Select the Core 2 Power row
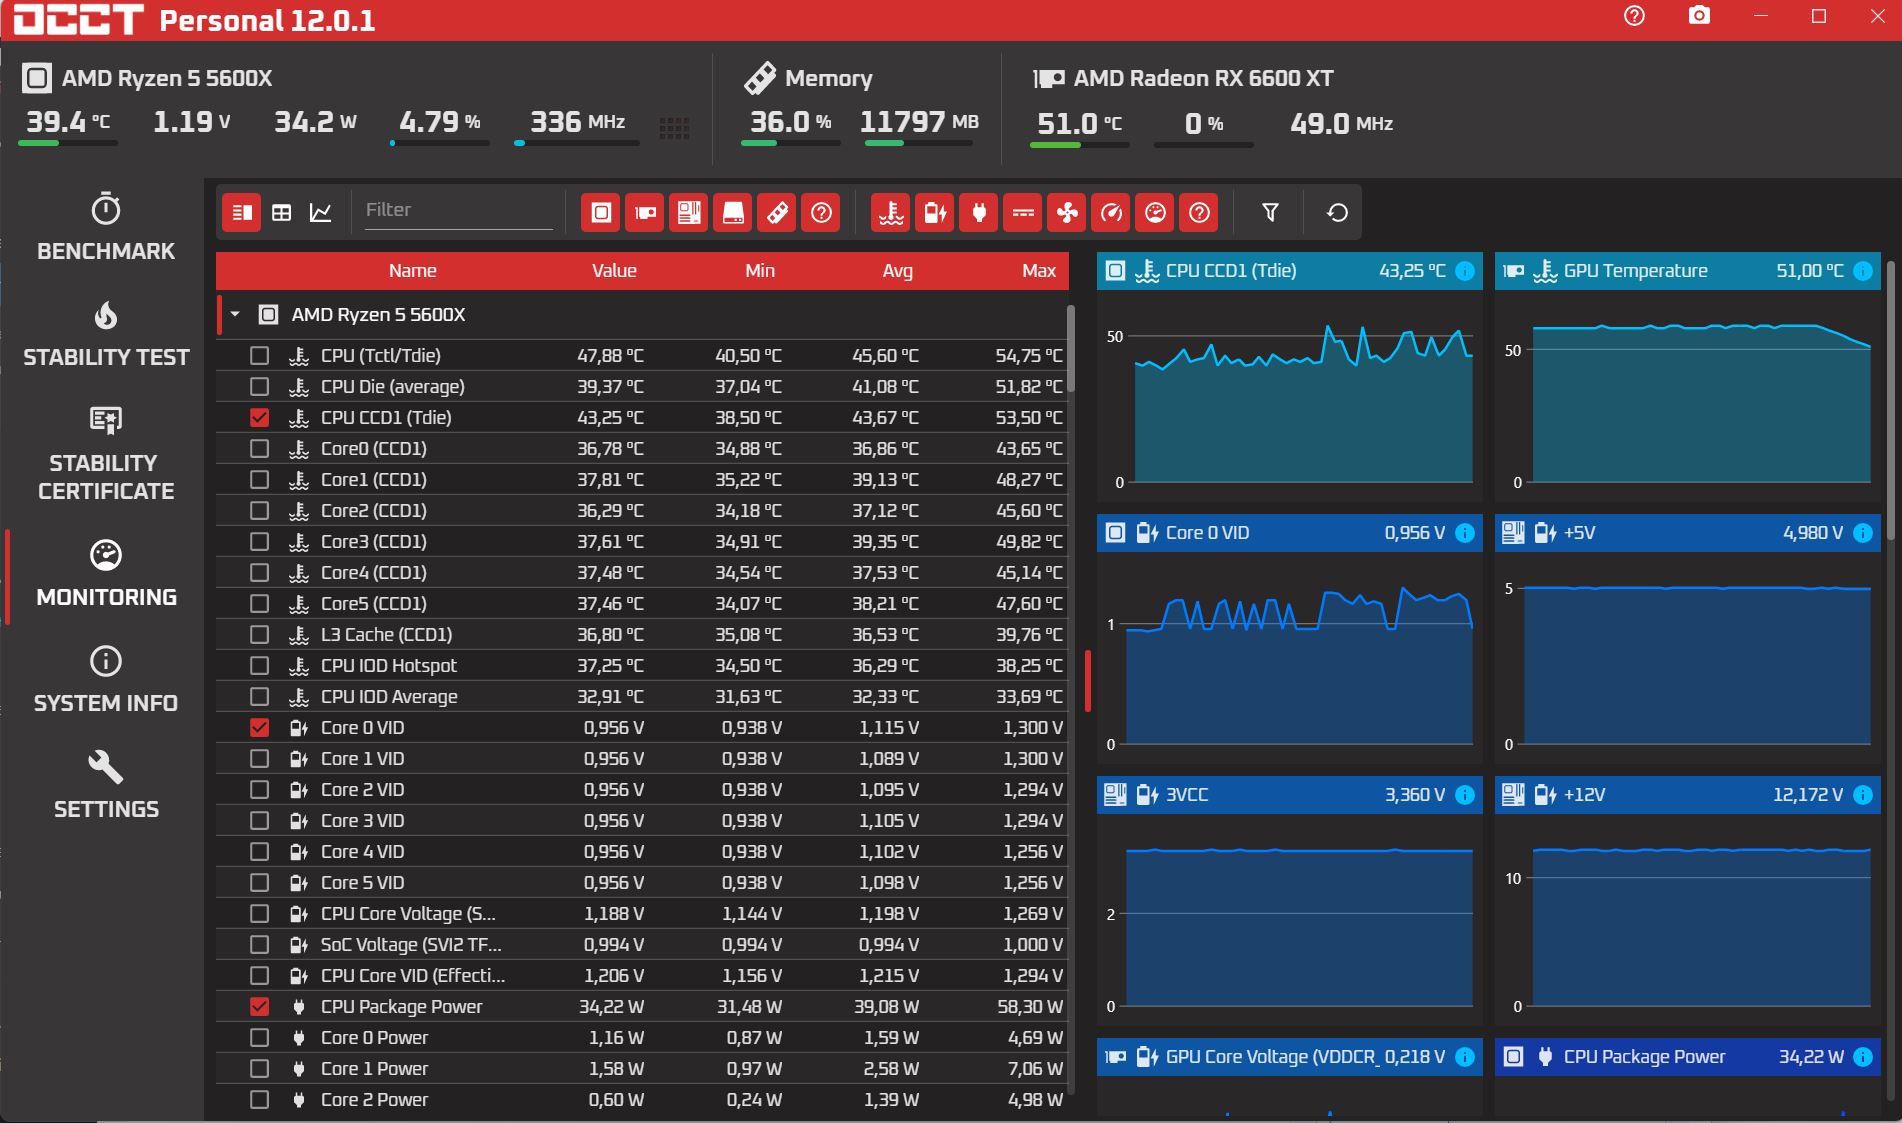 click(642, 1099)
